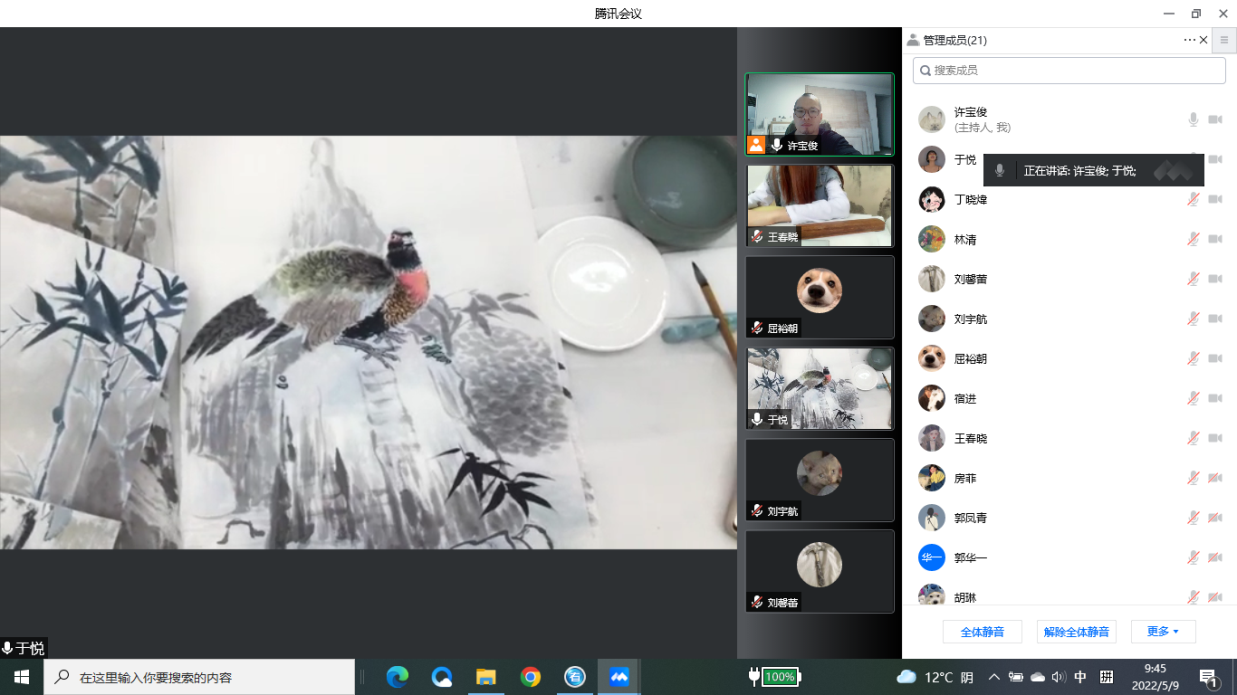
Task: Click the orange host icon on 许宝俊's tile
Action: coord(756,145)
